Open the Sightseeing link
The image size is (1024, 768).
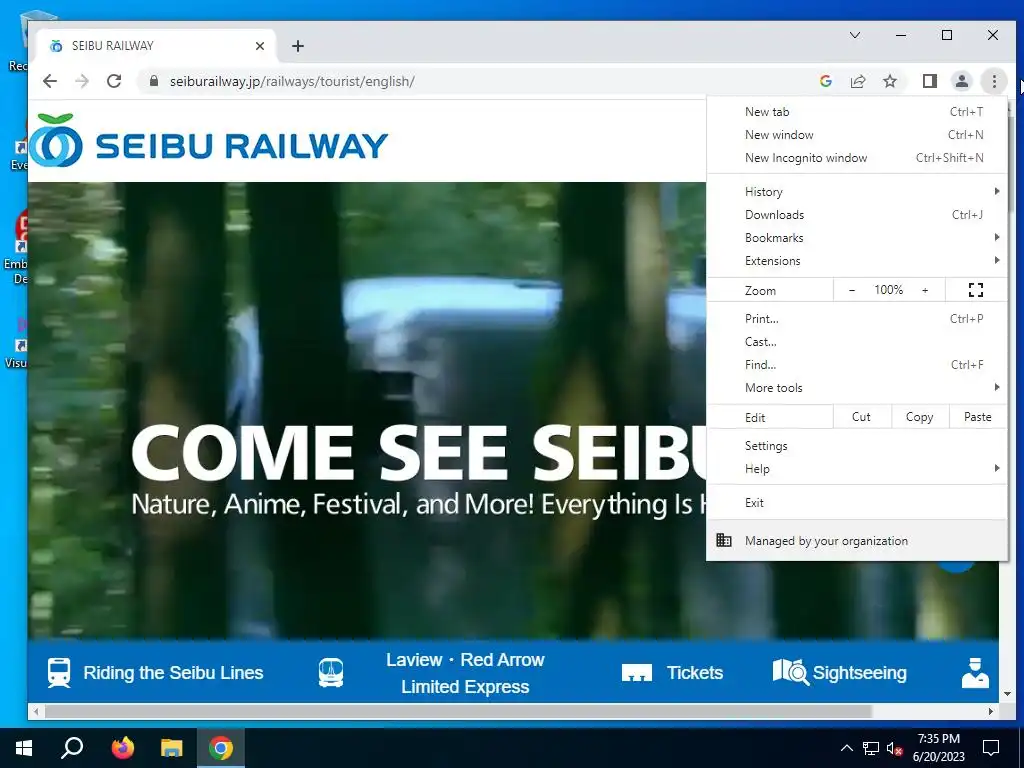pos(859,673)
